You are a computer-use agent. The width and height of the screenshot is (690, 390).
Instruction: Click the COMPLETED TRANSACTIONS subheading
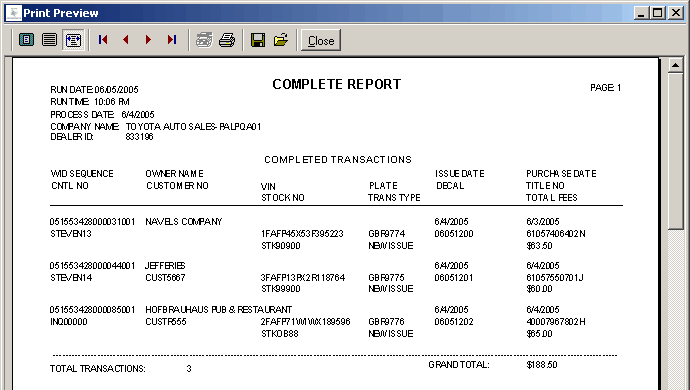pos(338,159)
